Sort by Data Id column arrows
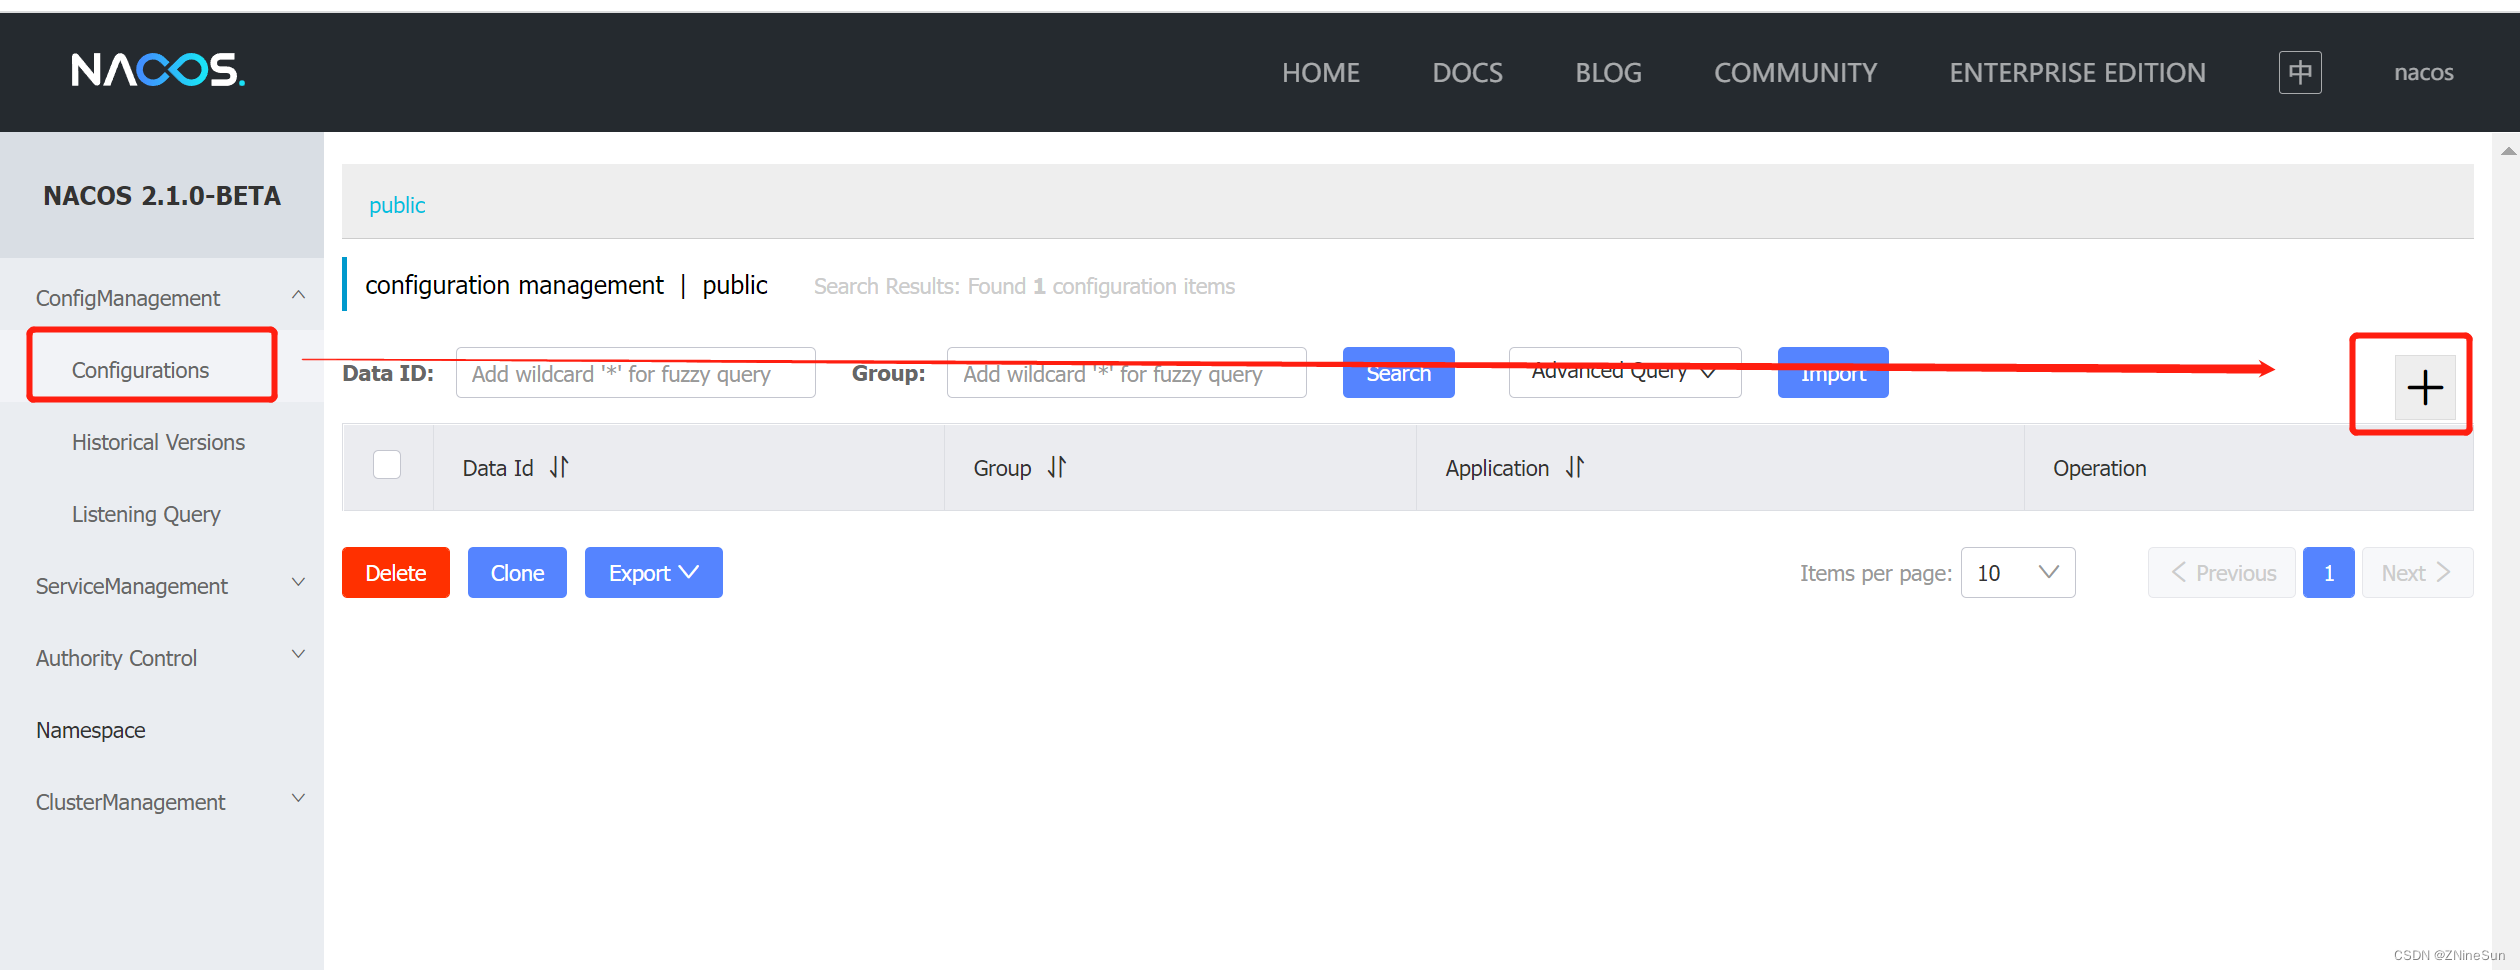 pos(559,467)
